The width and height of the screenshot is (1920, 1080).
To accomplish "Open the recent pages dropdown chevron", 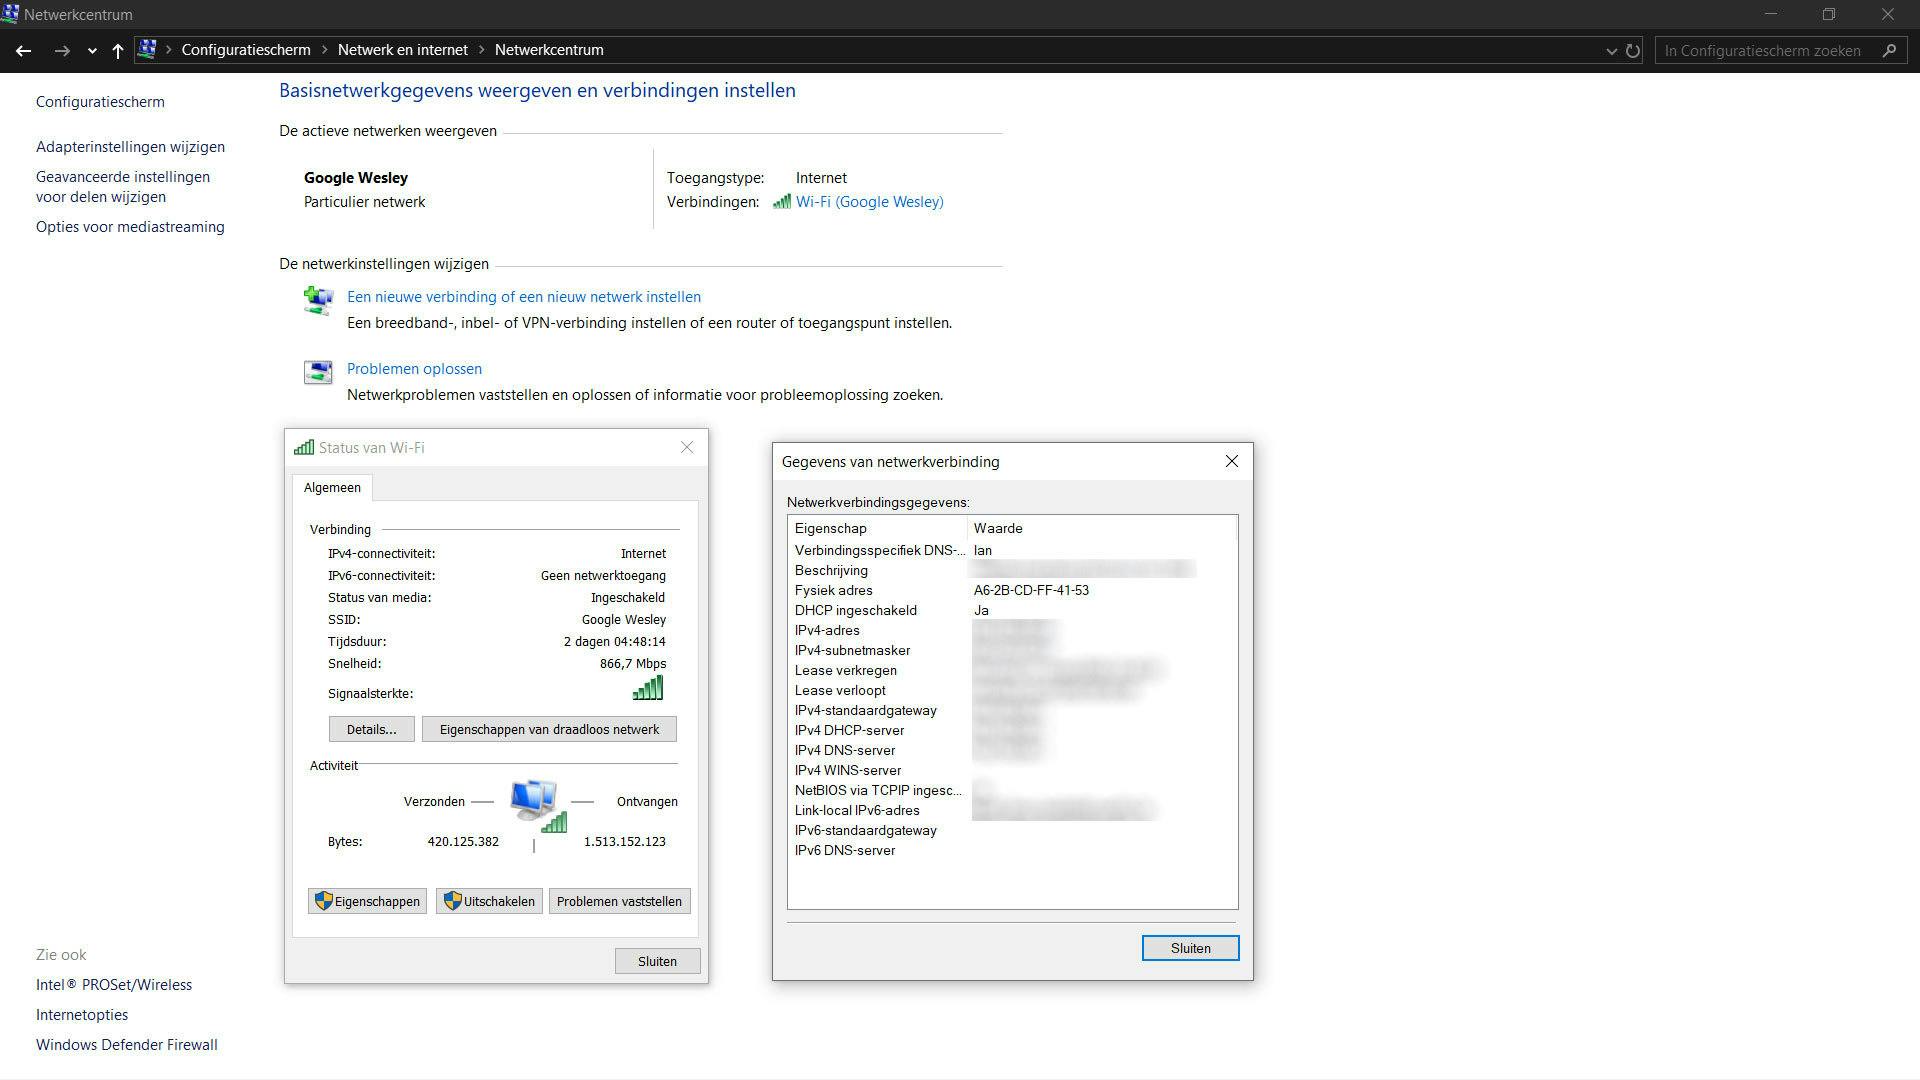I will click(91, 50).
